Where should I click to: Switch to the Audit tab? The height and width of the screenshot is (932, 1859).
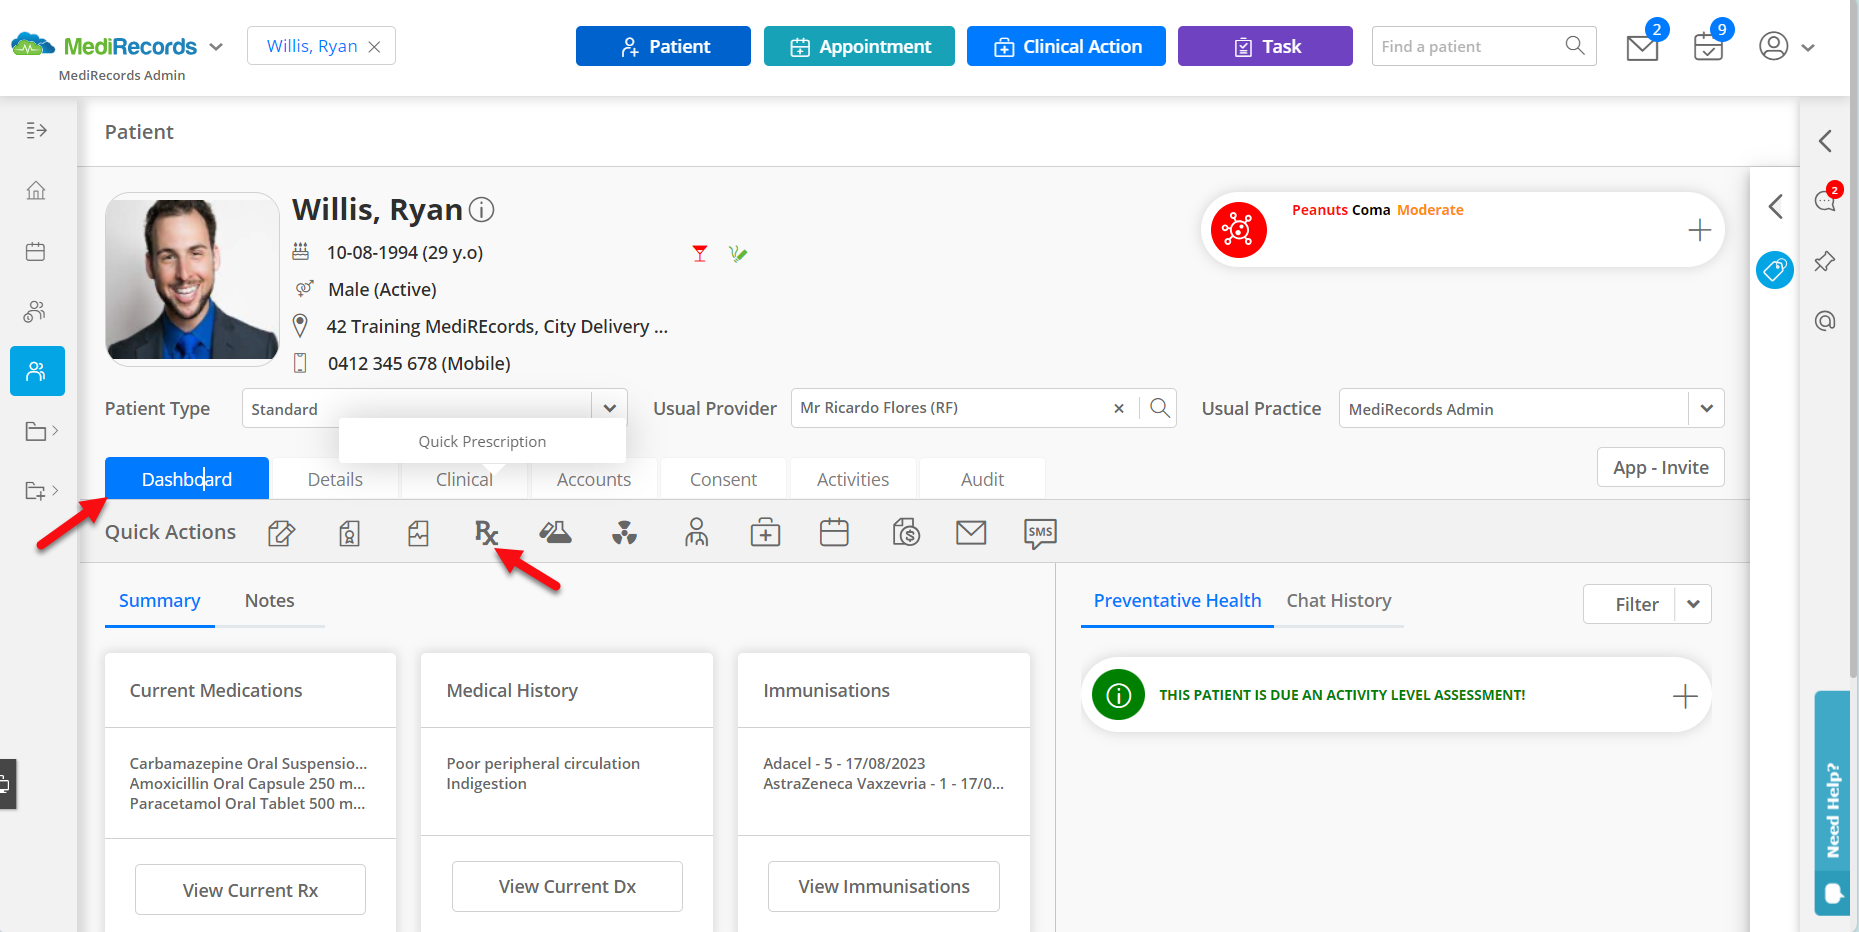[x=982, y=480]
